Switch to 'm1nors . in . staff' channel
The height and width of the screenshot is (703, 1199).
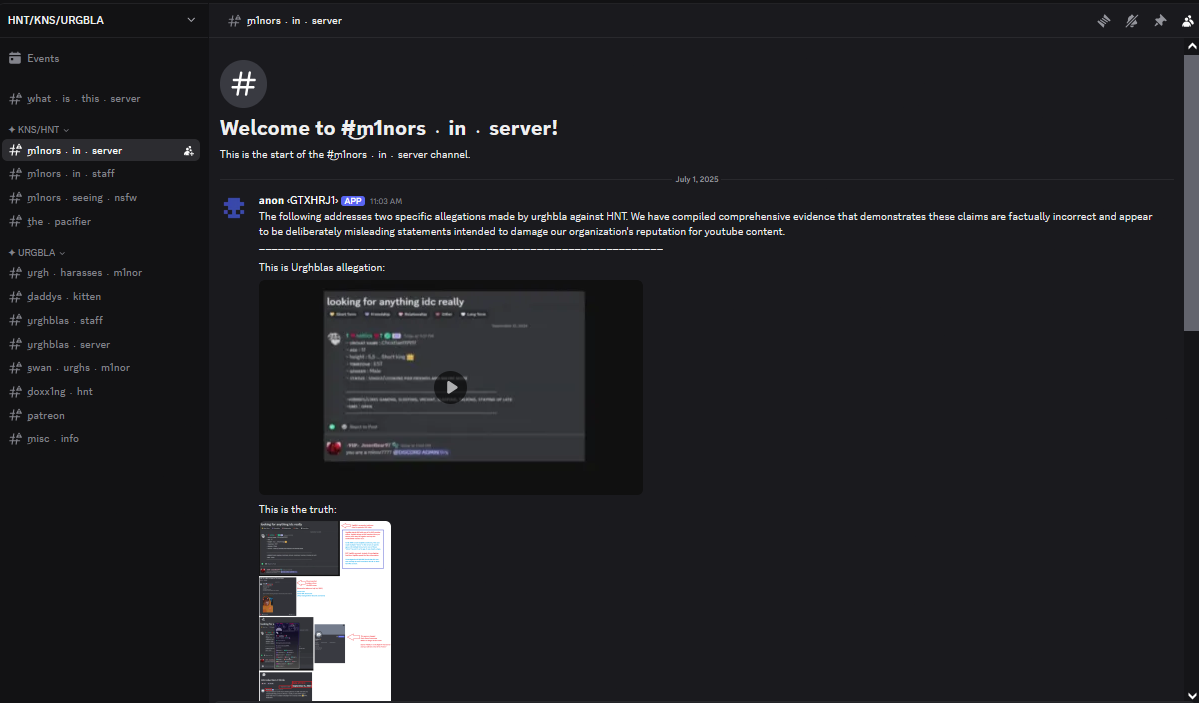(101, 174)
